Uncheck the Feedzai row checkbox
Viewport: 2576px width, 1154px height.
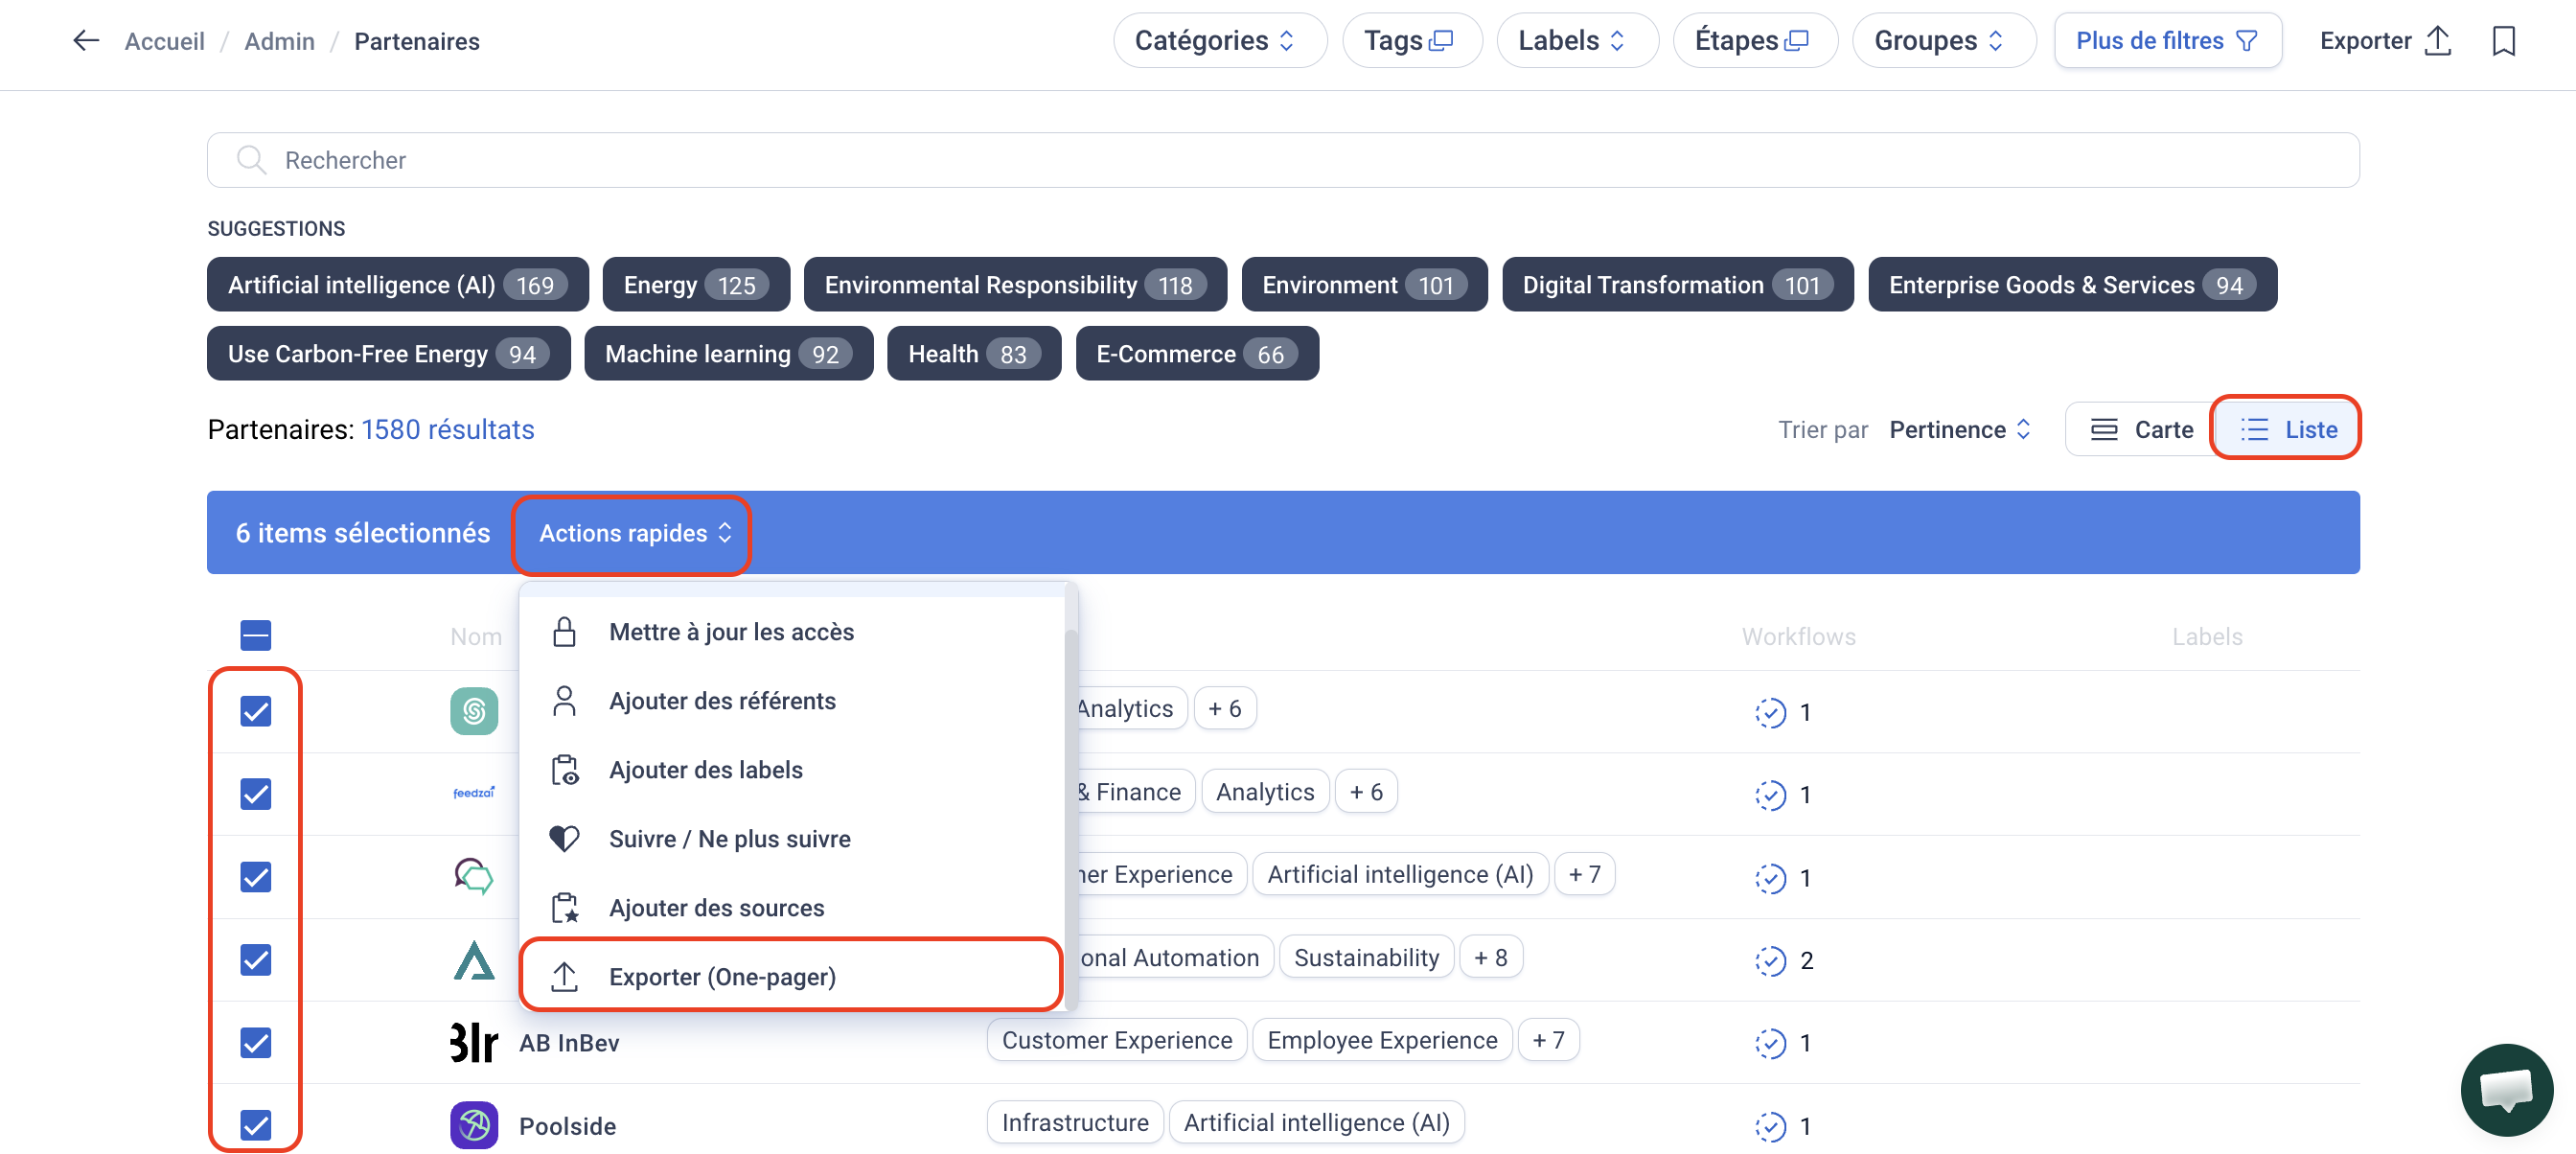point(256,794)
